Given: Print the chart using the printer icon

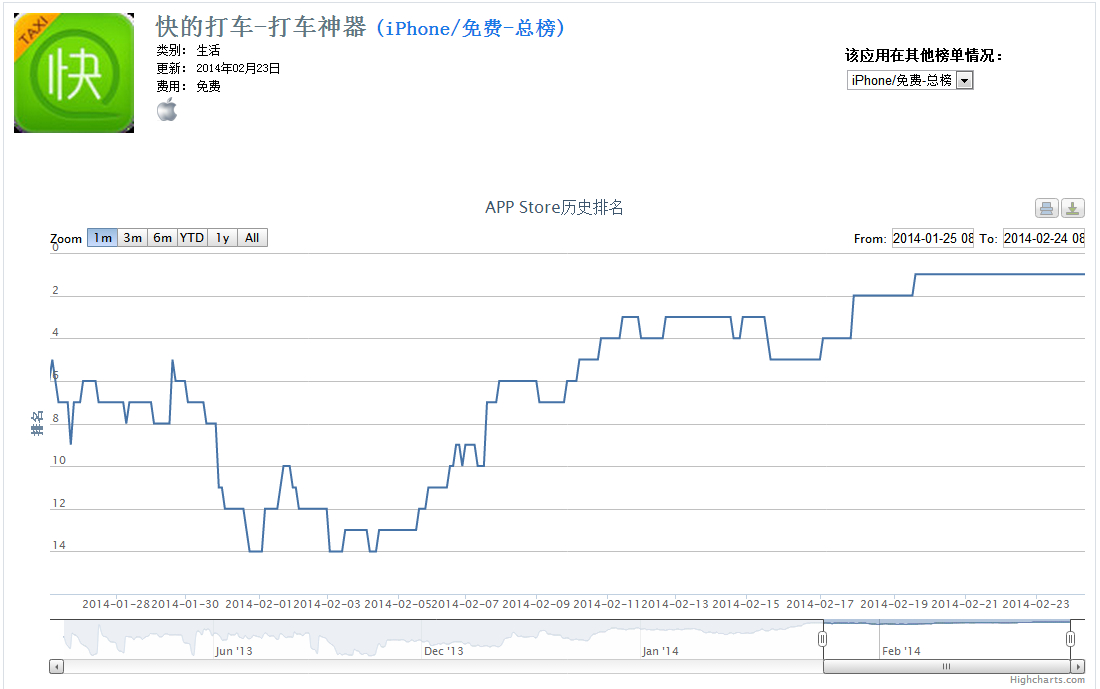Looking at the screenshot, I should pyautogui.click(x=1046, y=208).
